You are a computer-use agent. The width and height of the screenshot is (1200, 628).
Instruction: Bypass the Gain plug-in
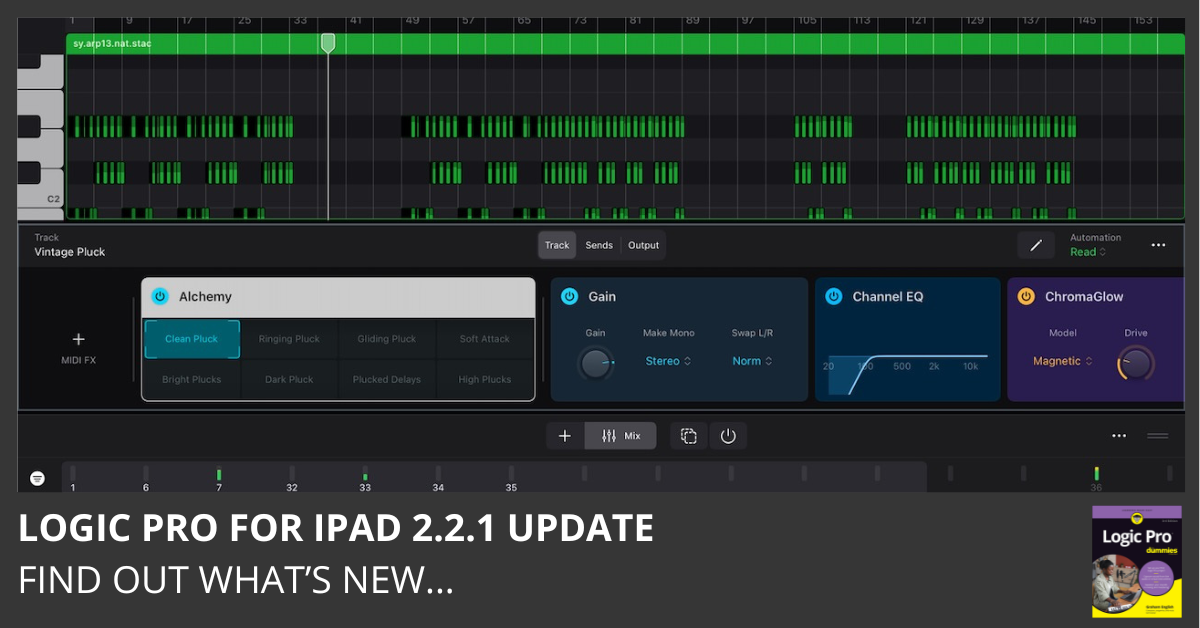coord(569,297)
